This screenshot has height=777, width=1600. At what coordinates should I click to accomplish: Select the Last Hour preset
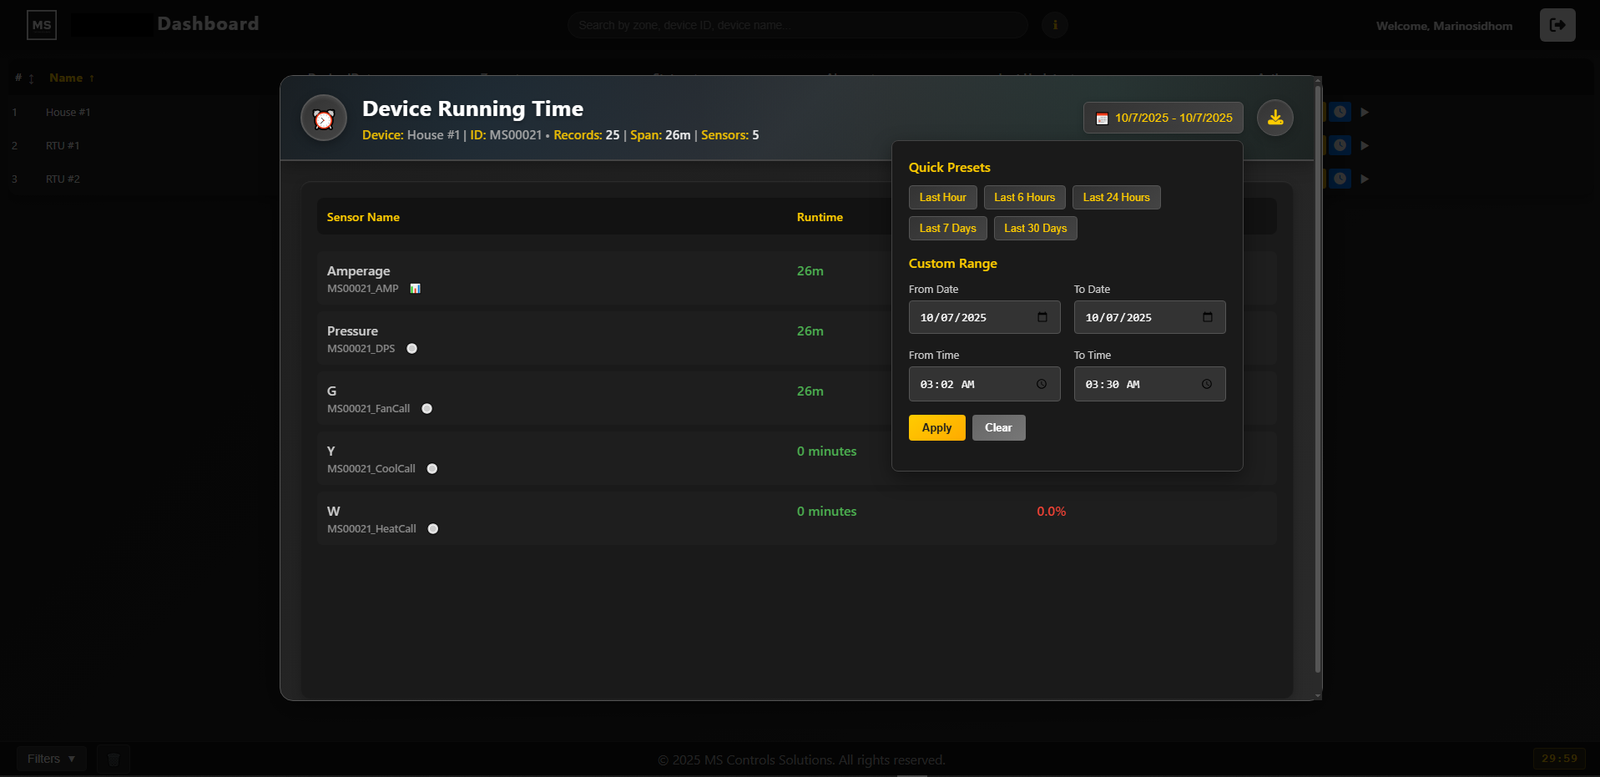(943, 198)
